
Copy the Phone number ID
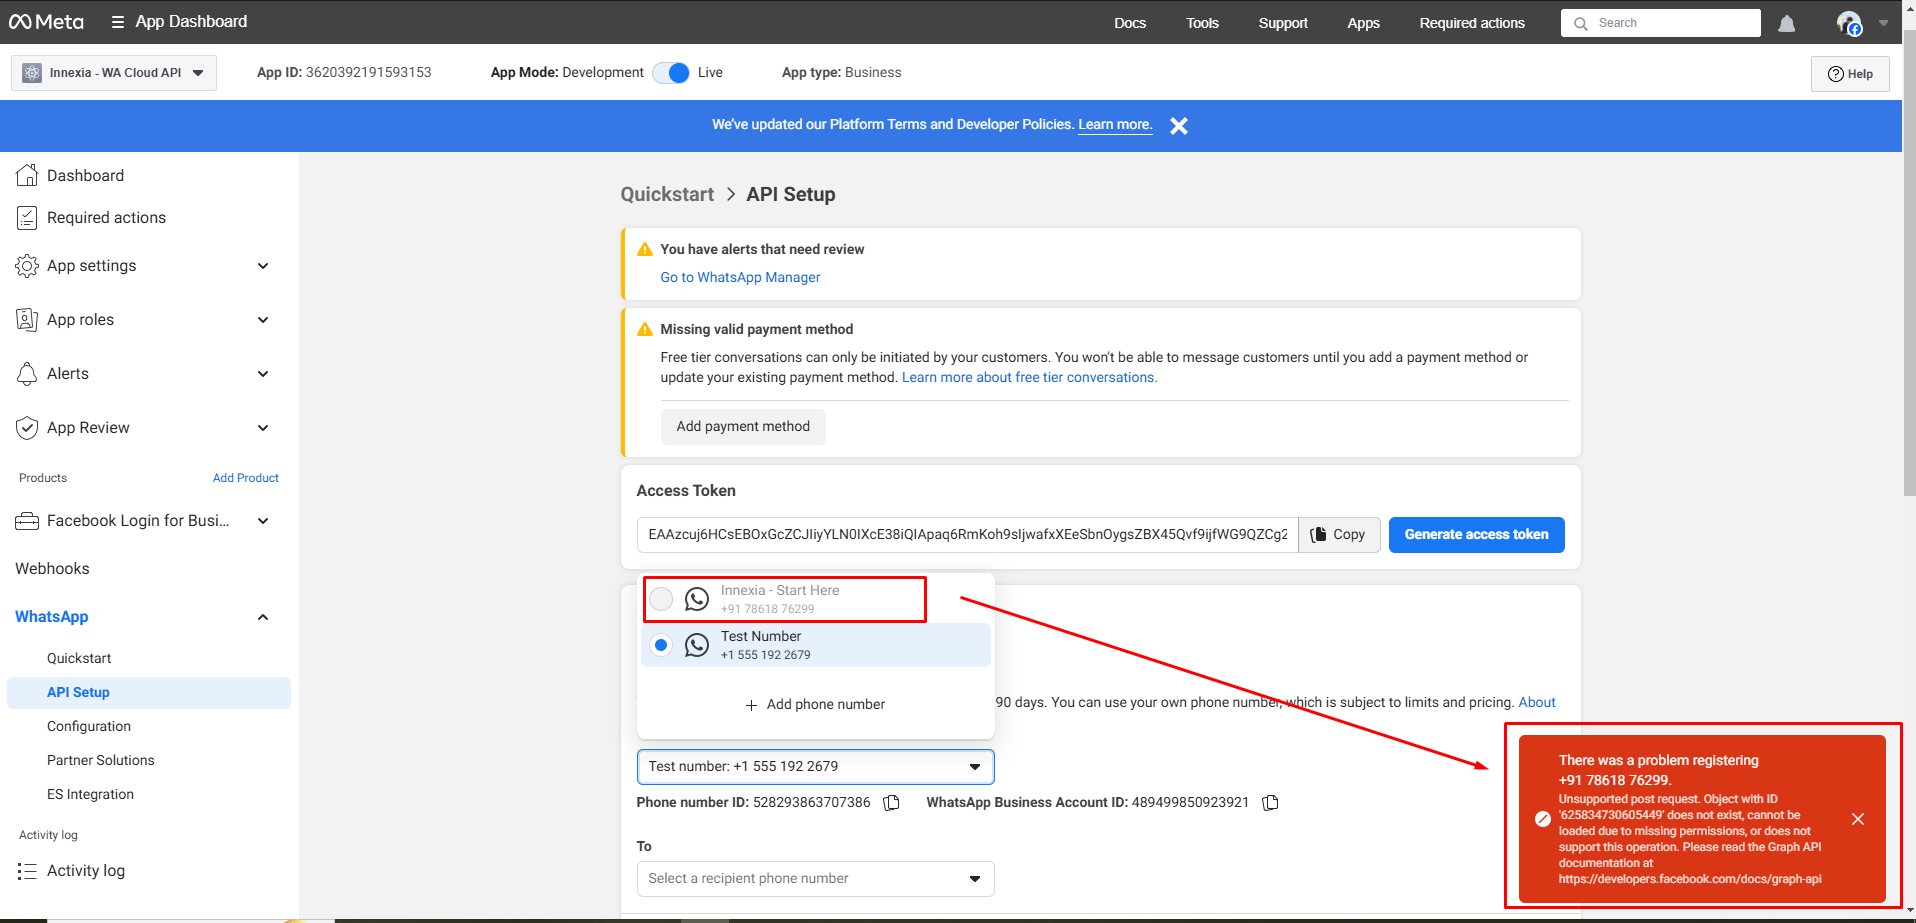coord(892,802)
